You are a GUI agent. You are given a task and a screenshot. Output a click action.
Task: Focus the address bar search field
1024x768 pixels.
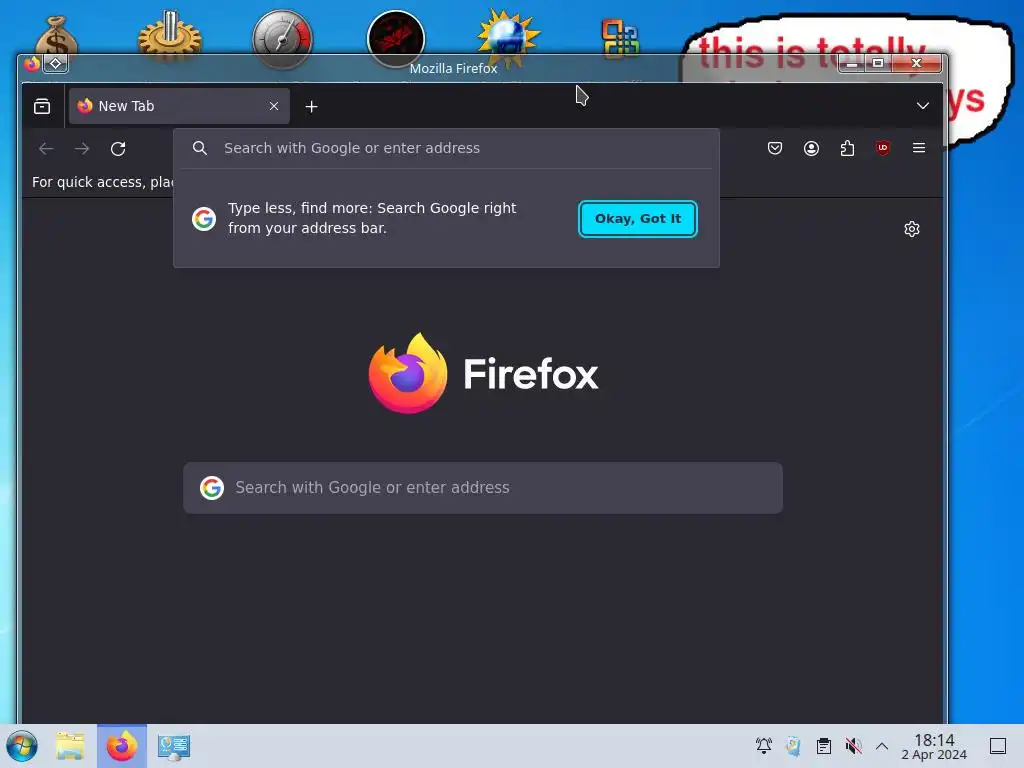click(x=446, y=148)
